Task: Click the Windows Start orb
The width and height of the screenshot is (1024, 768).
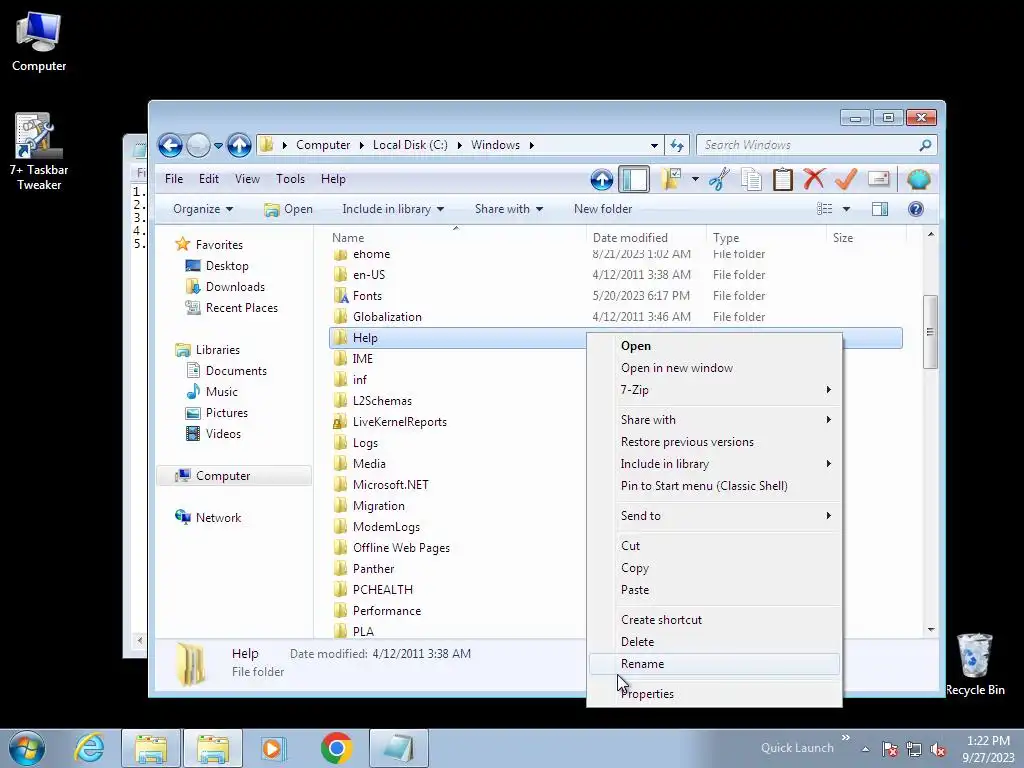Action: pos(27,748)
